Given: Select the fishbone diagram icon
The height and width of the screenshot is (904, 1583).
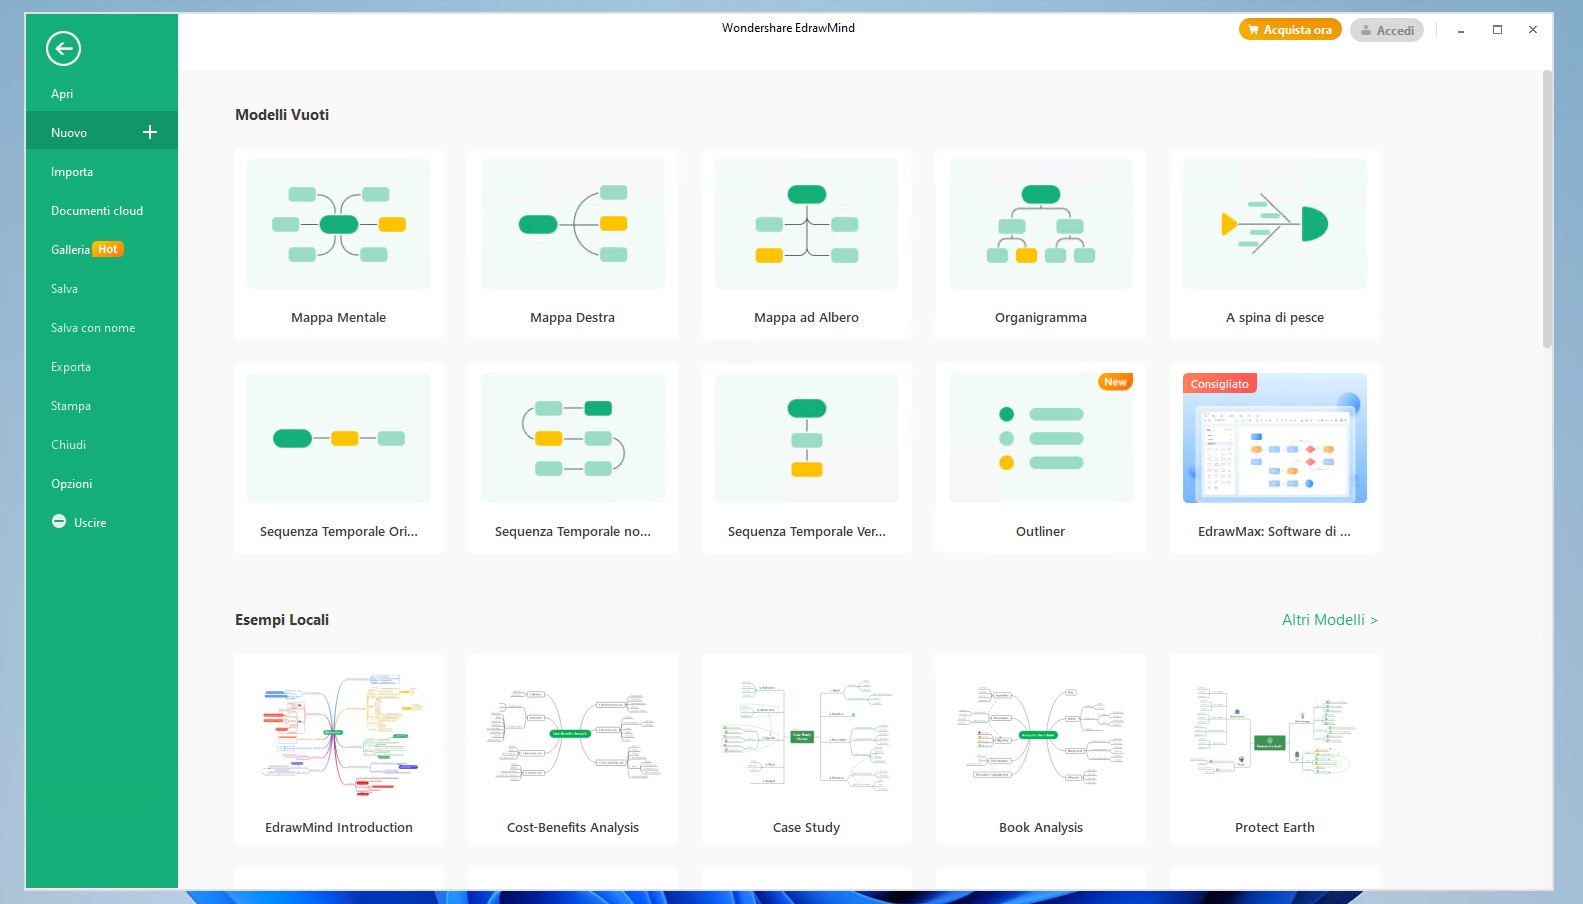Looking at the screenshot, I should pyautogui.click(x=1275, y=224).
